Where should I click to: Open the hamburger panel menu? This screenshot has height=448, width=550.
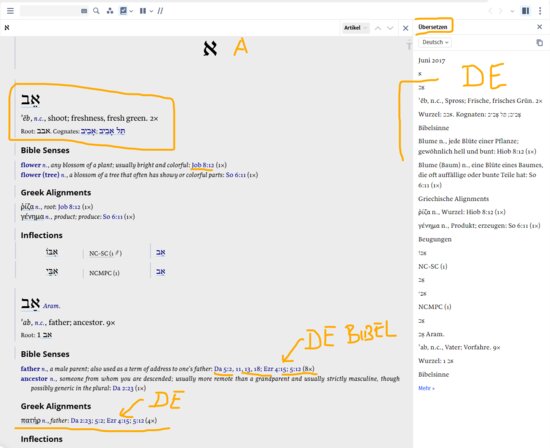point(10,11)
